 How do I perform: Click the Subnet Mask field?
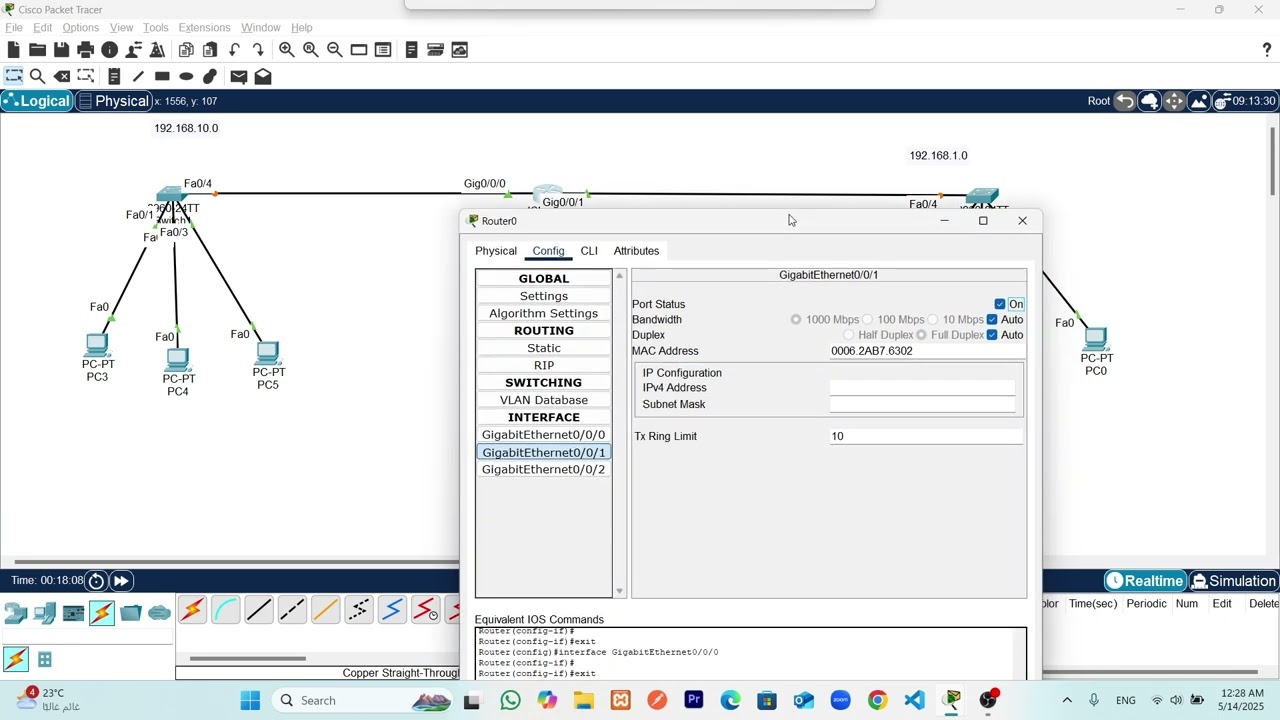pyautogui.click(x=922, y=404)
